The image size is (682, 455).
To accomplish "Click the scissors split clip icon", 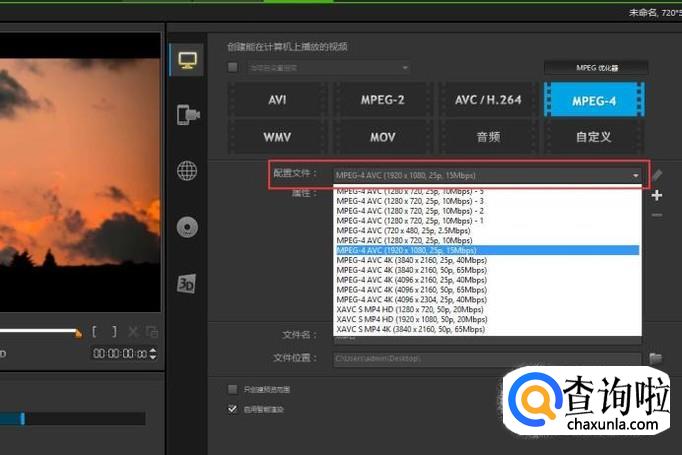I will pyautogui.click(x=133, y=331).
